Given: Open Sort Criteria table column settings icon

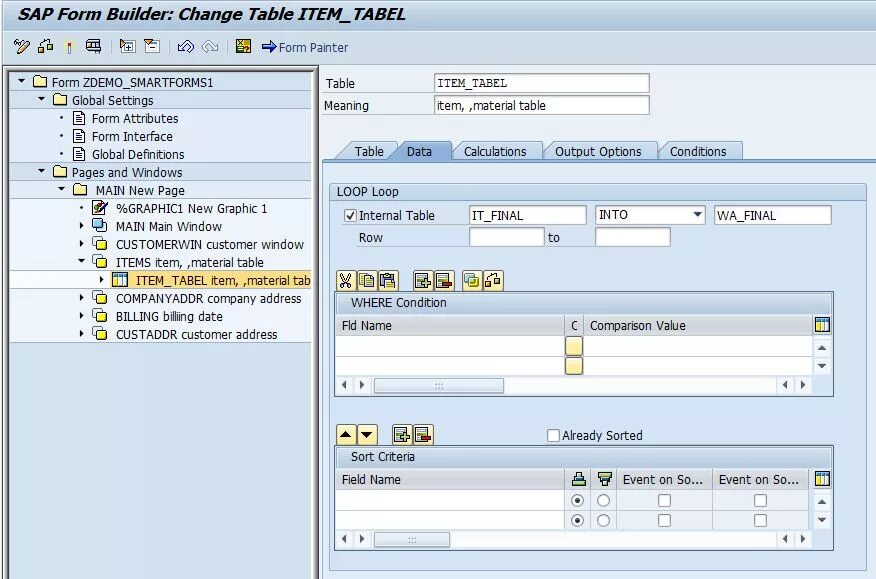Looking at the screenshot, I should click(822, 478).
